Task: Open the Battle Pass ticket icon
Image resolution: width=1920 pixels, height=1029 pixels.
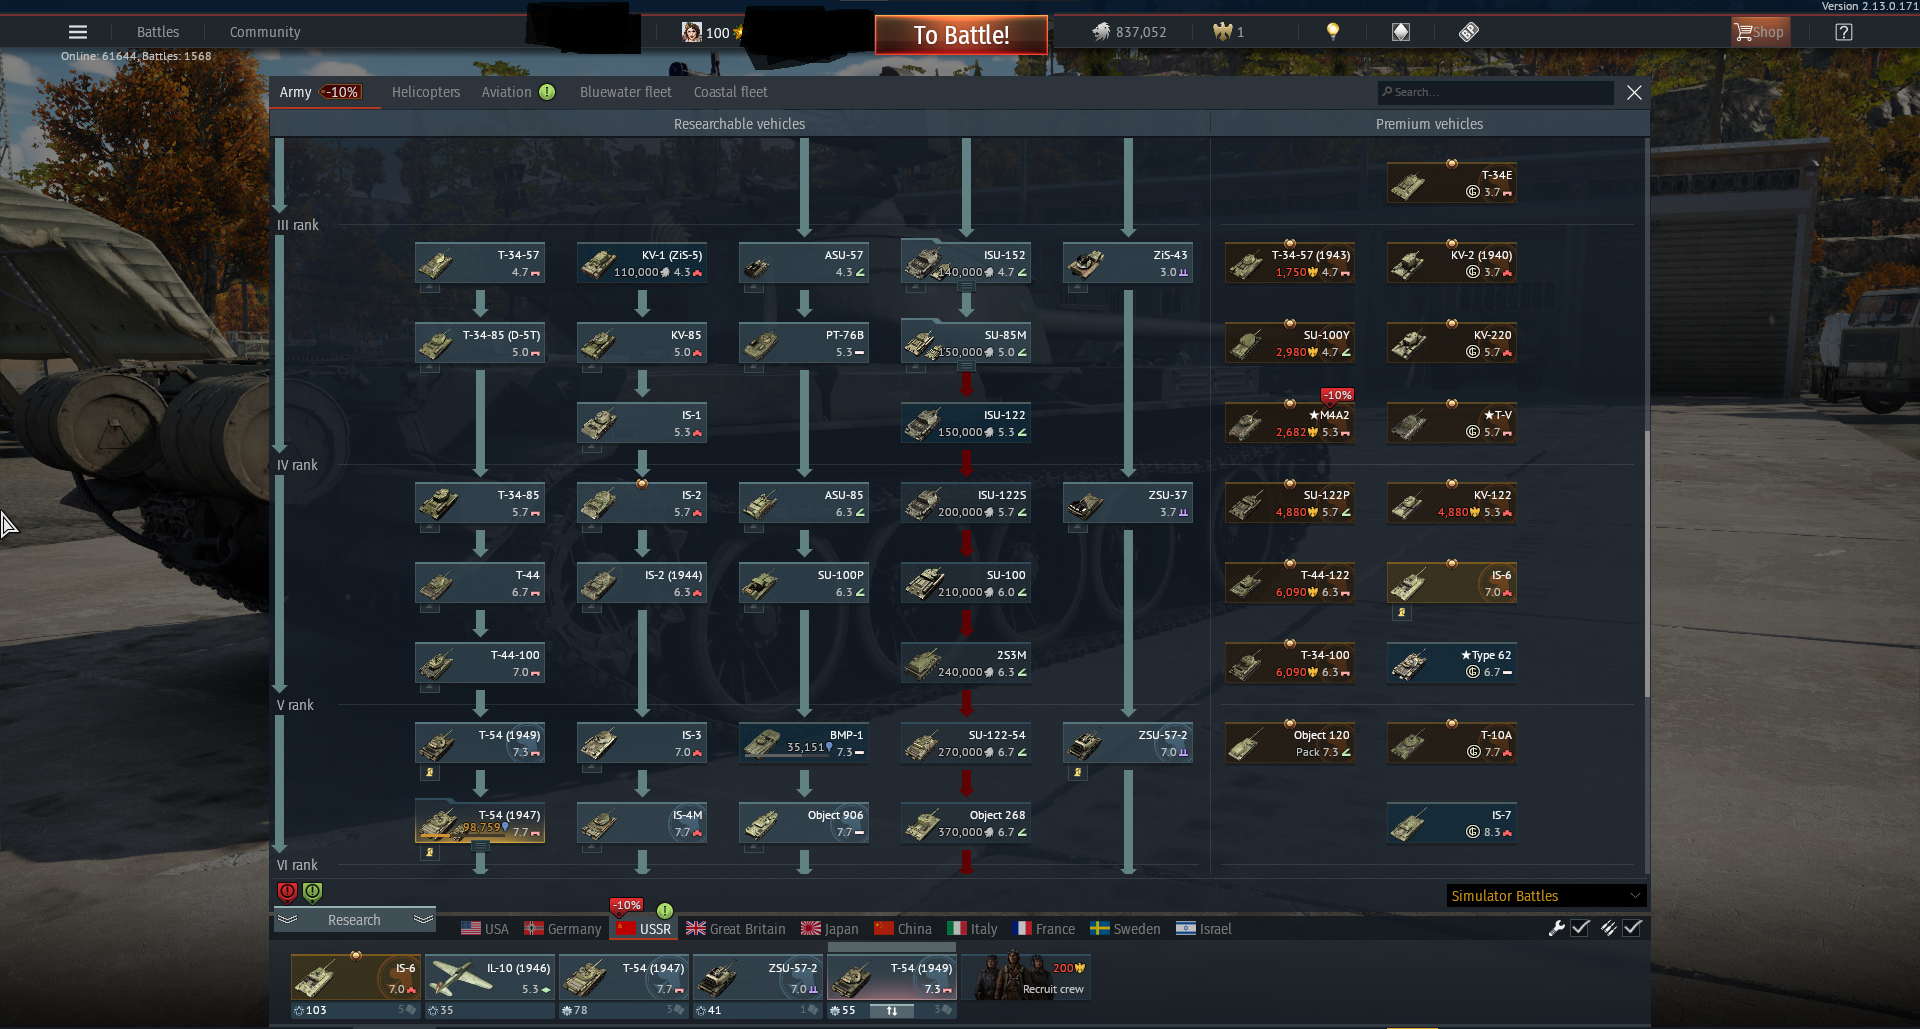Action: pos(1468,32)
